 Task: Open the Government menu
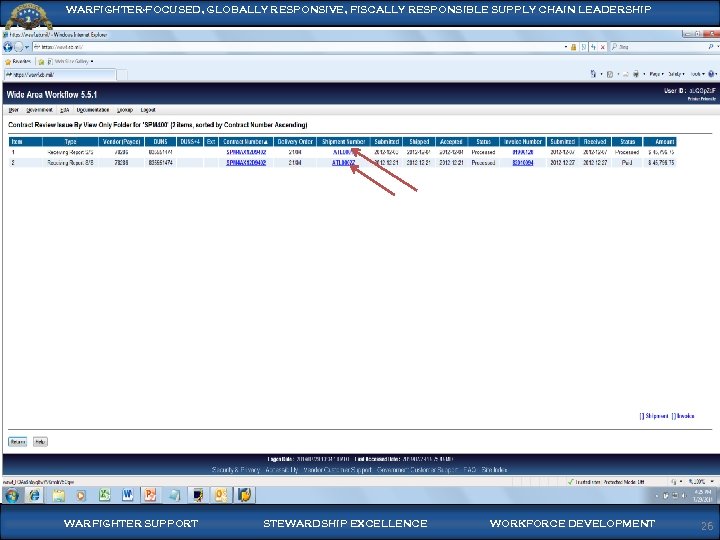(39, 110)
